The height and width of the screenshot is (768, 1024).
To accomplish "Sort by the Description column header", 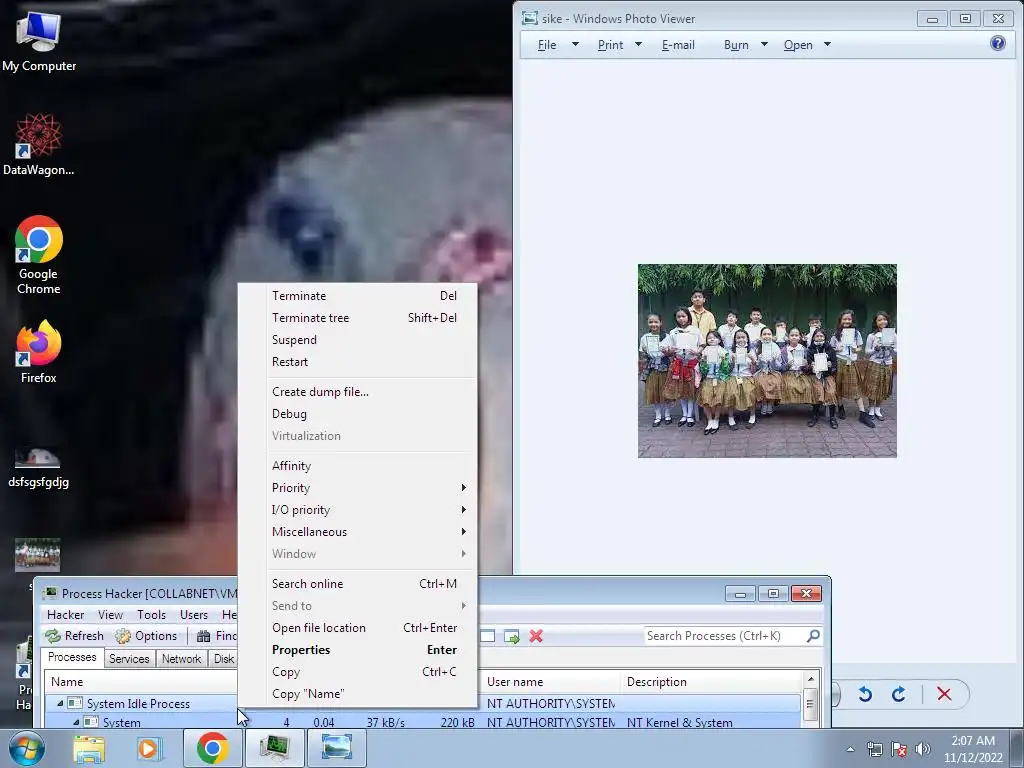I will tap(711, 682).
